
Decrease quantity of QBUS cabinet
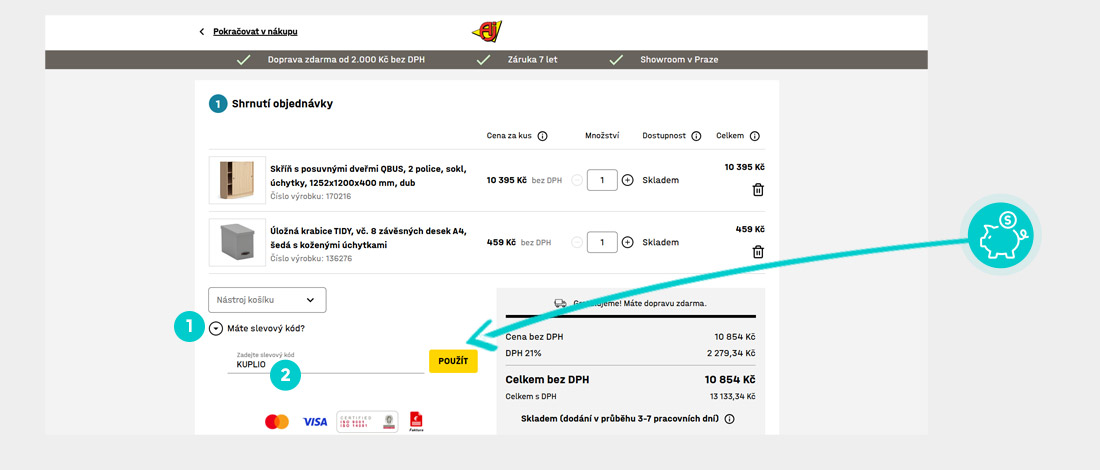pyautogui.click(x=576, y=181)
